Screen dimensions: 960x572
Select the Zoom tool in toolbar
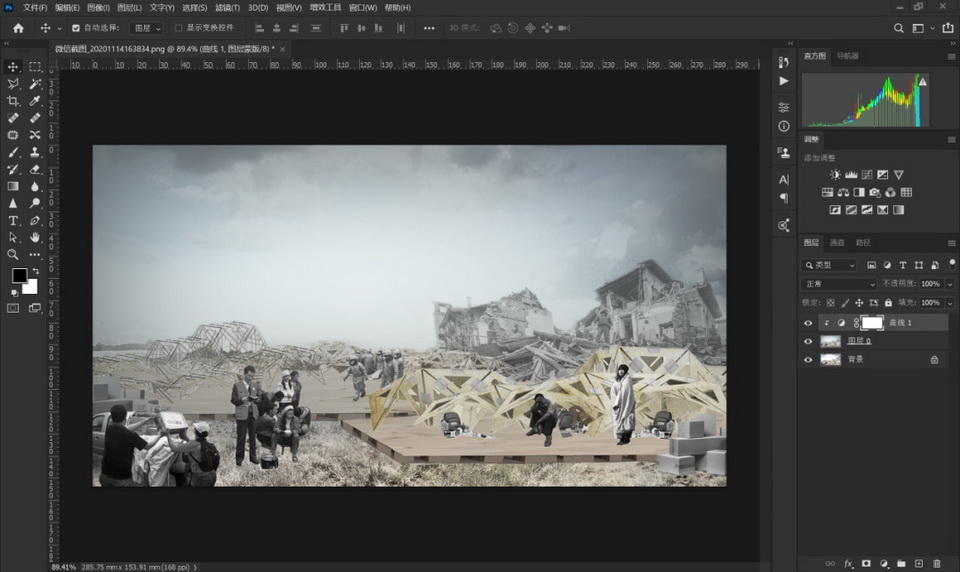click(13, 254)
